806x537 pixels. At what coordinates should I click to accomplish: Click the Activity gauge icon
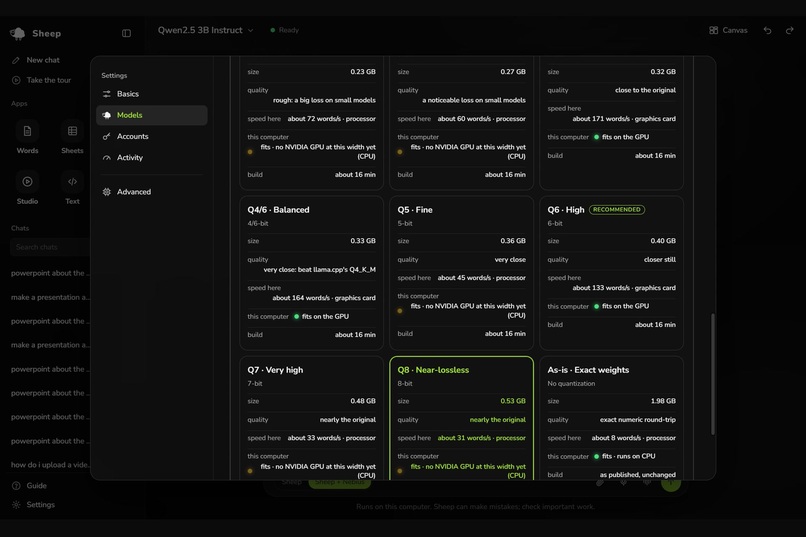(x=107, y=158)
